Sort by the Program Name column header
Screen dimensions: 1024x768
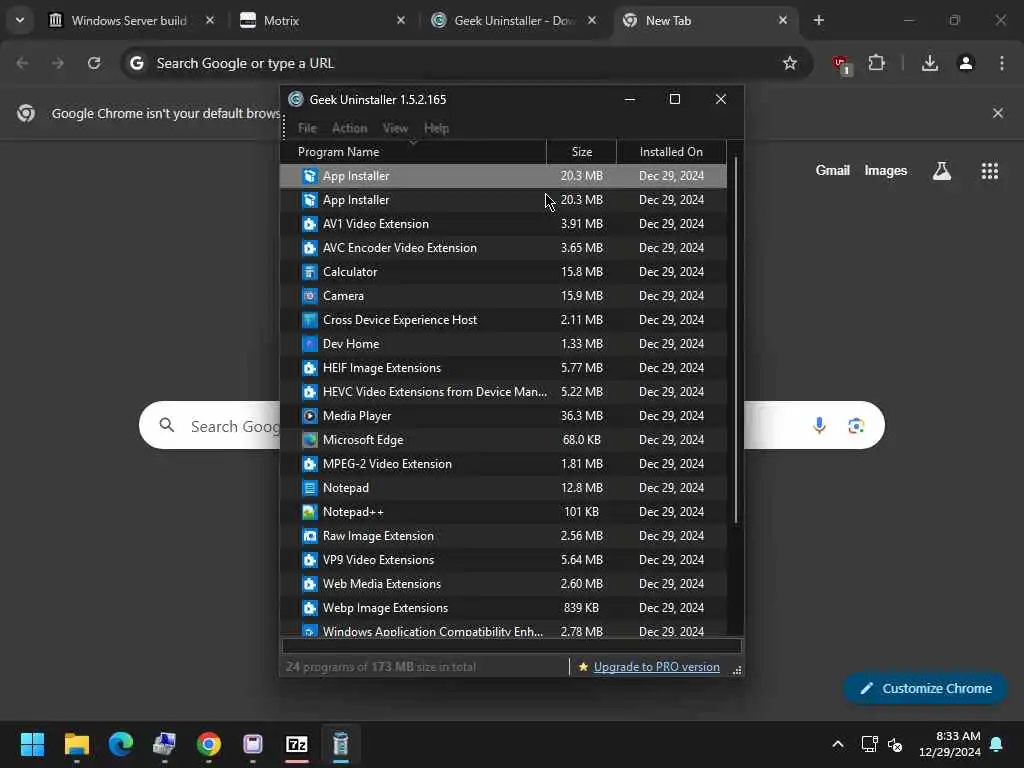point(413,152)
